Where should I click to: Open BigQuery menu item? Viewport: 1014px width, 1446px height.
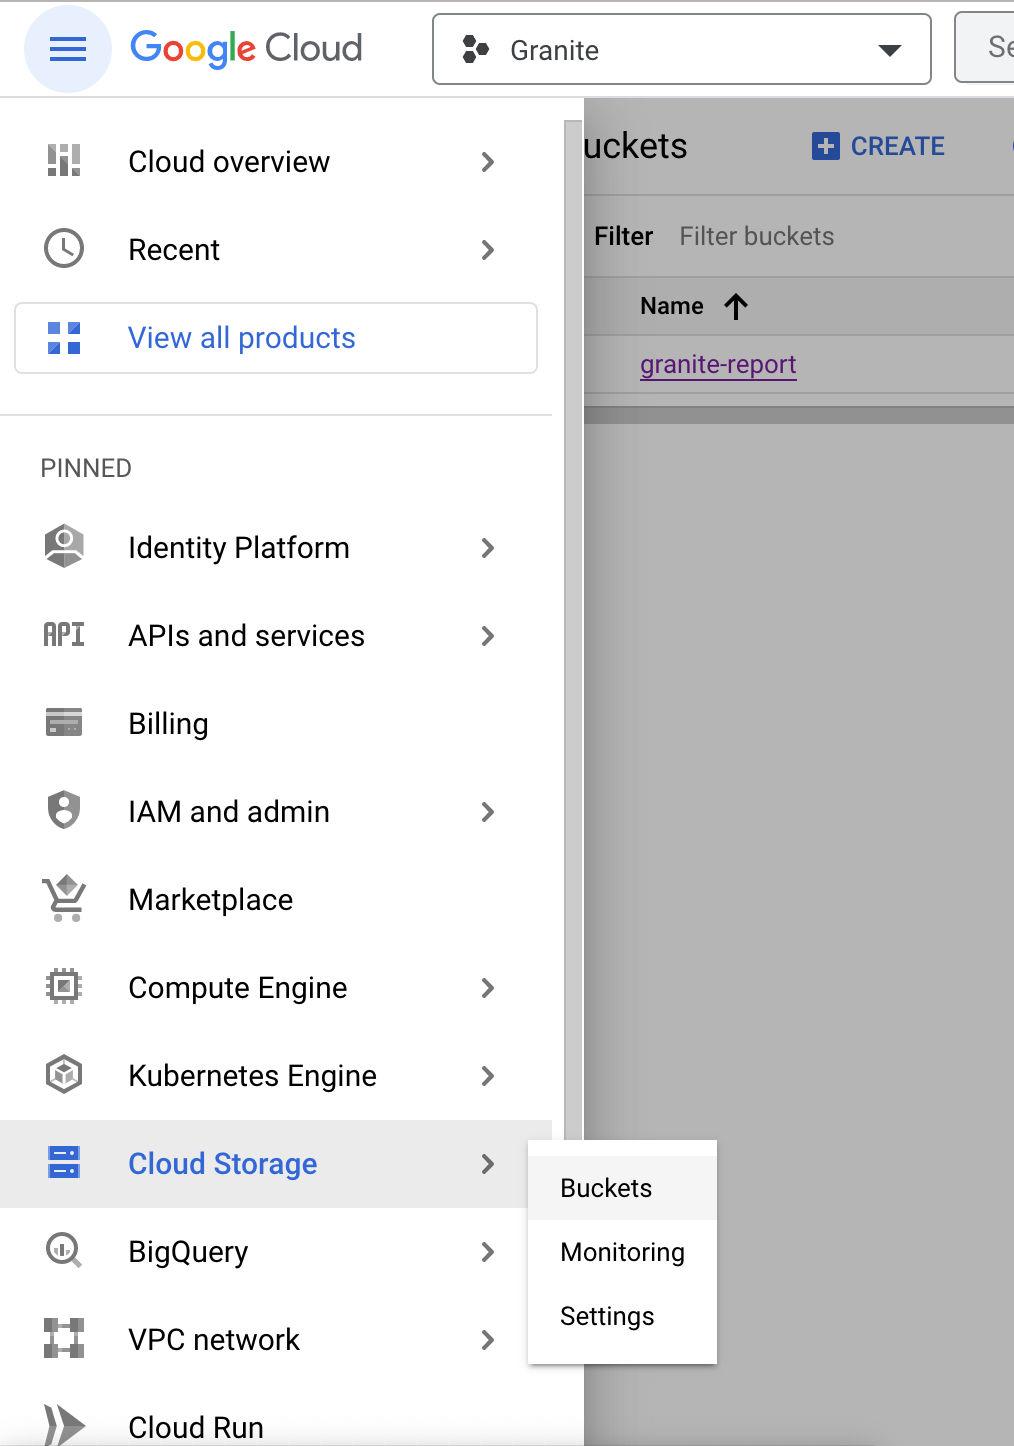276,1251
